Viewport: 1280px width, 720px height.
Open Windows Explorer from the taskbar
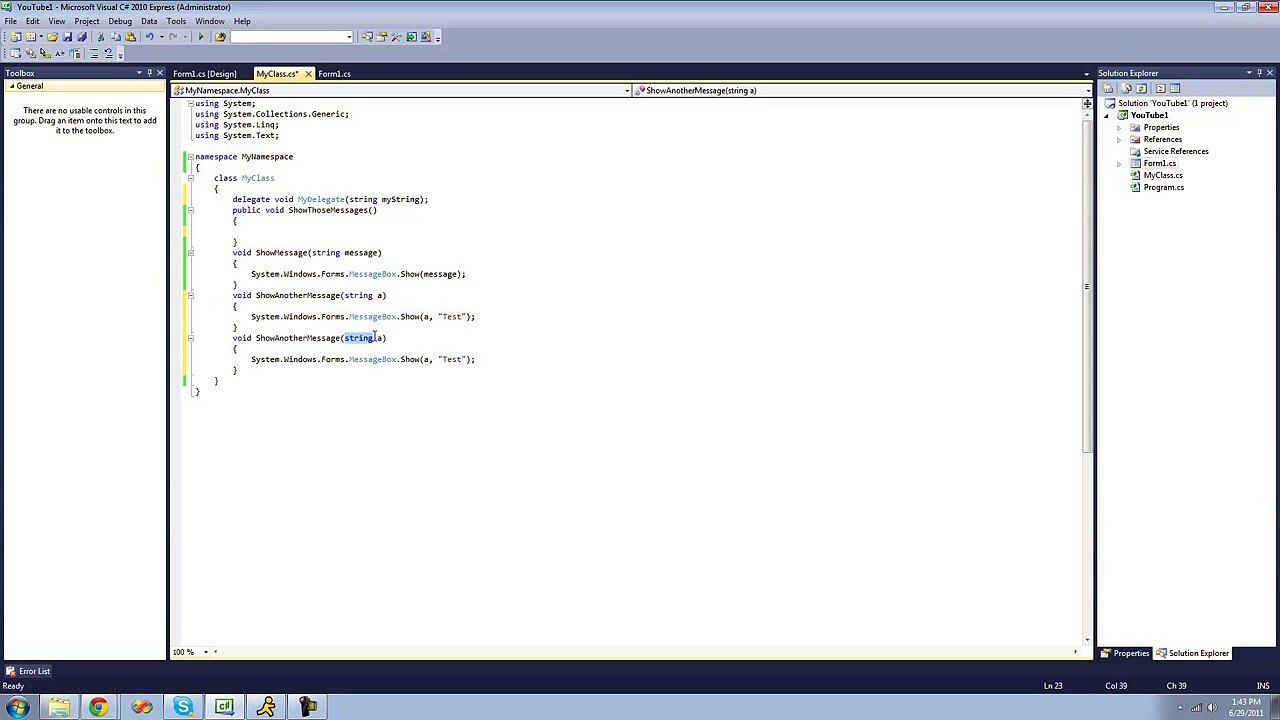coord(58,707)
